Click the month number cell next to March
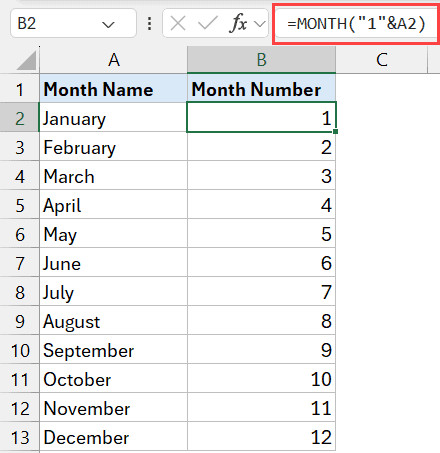Viewport: 440px width, 453px height. [261, 175]
